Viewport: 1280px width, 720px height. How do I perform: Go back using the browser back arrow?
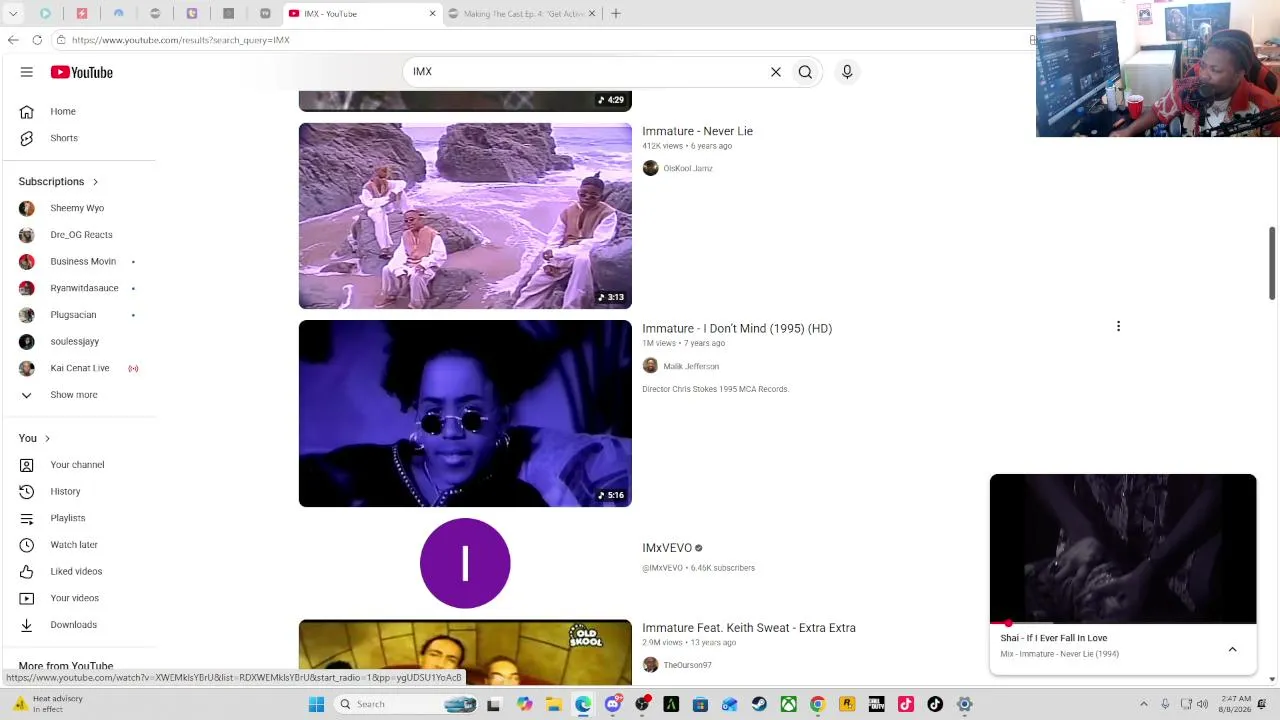point(13,40)
